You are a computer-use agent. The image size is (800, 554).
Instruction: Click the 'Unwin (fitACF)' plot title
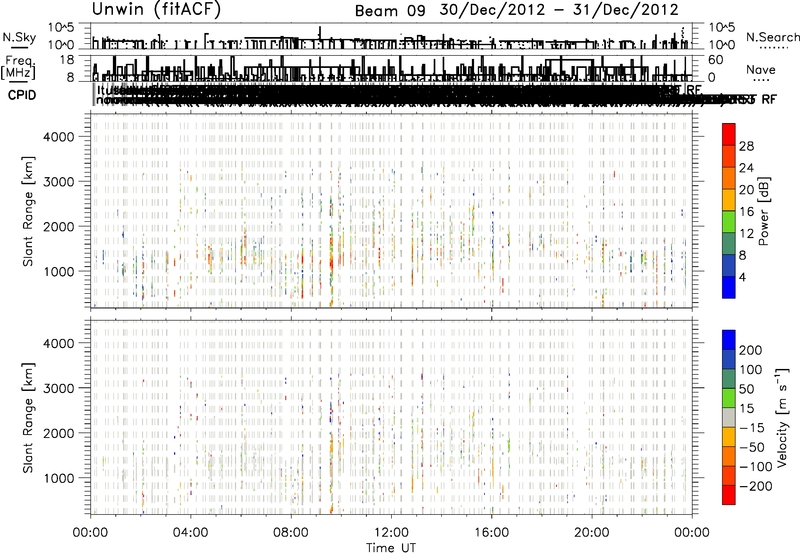tap(156, 9)
